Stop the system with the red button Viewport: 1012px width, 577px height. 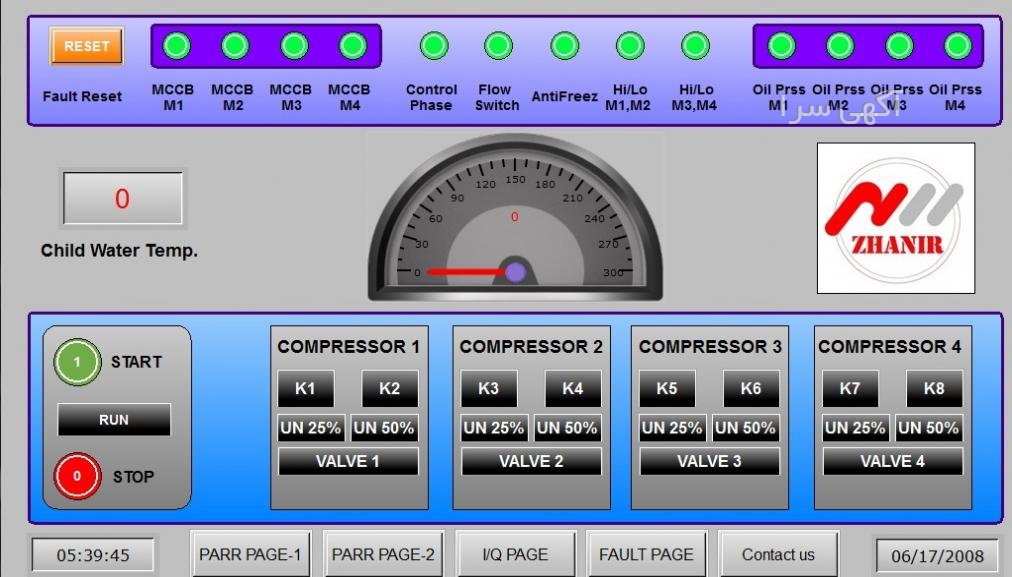(77, 476)
